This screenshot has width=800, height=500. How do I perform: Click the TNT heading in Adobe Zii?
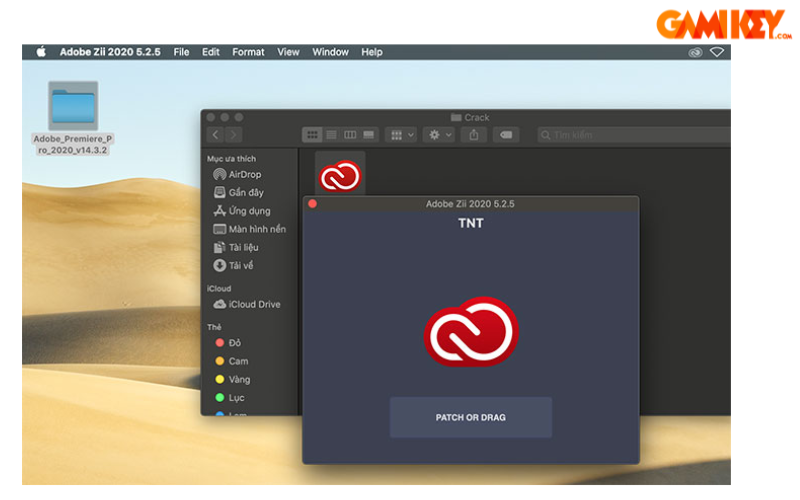click(x=470, y=223)
